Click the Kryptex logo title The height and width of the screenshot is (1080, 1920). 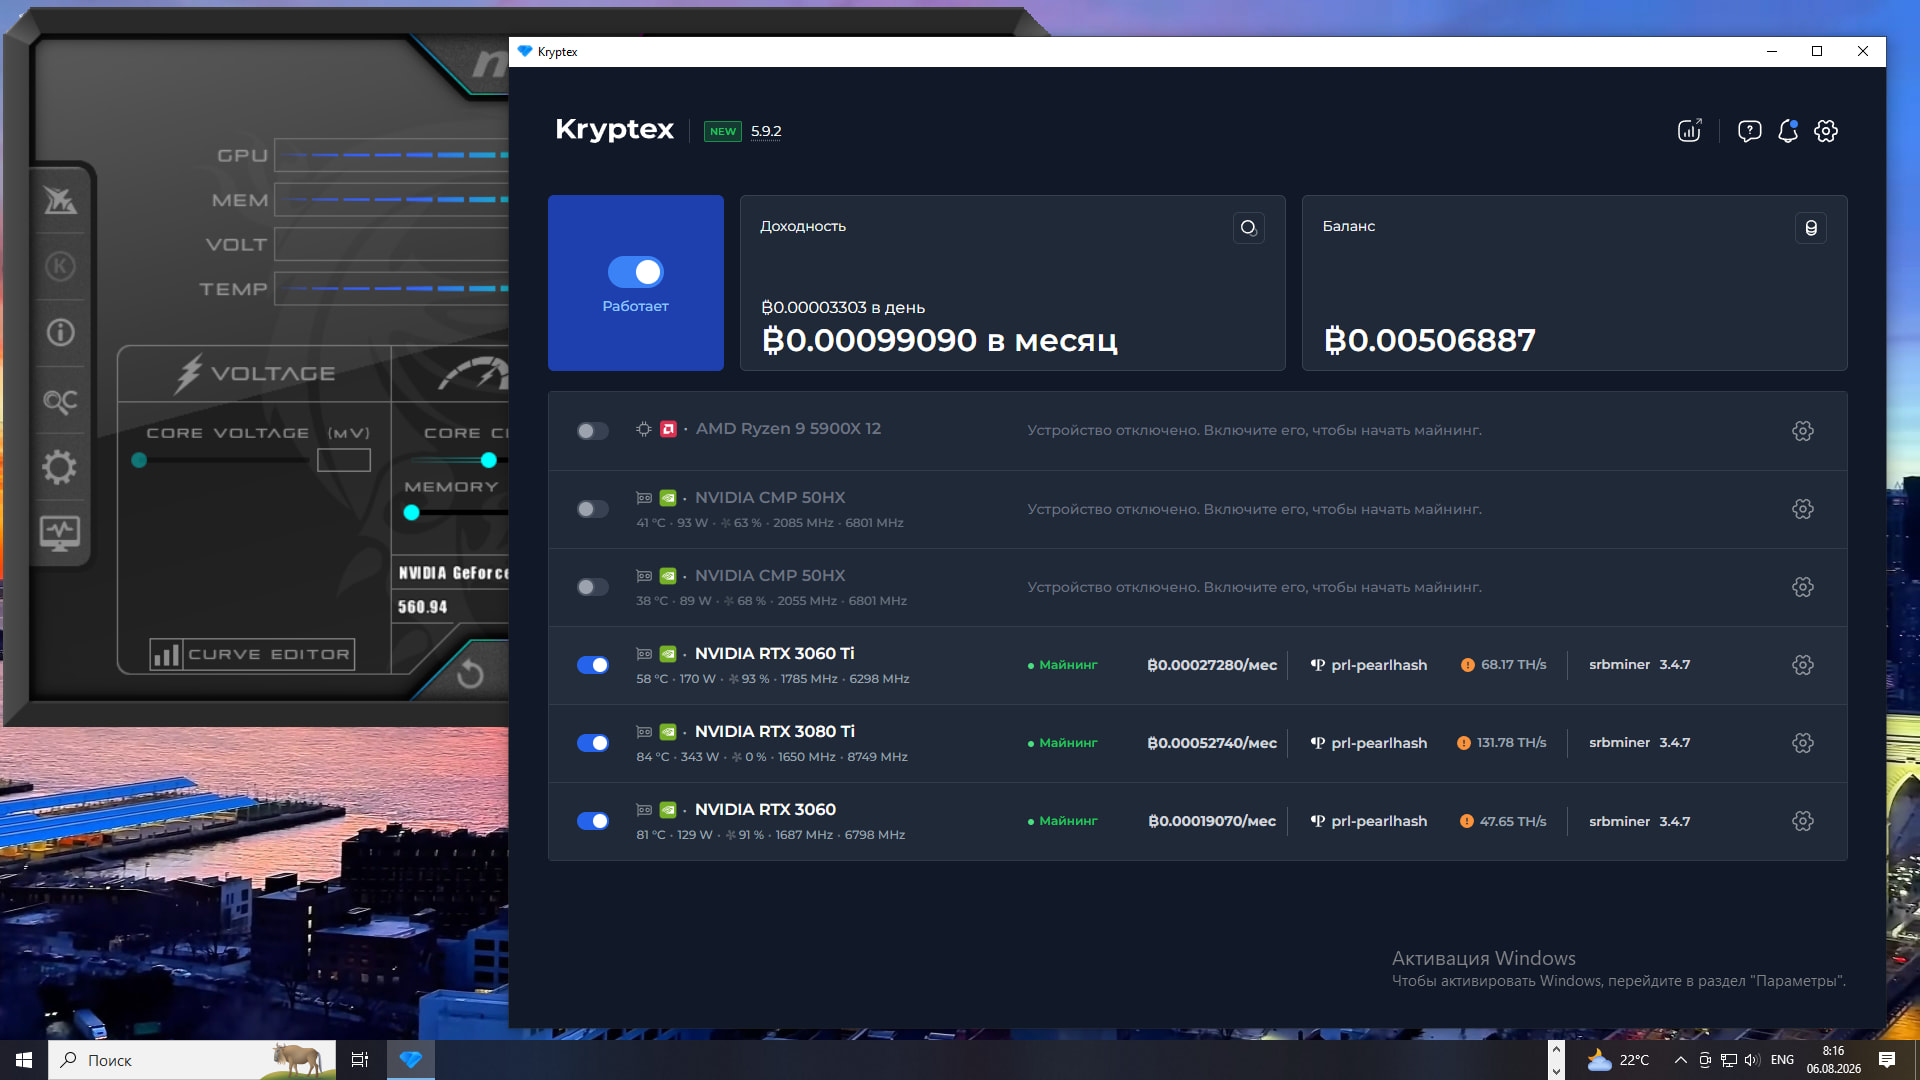(615, 129)
